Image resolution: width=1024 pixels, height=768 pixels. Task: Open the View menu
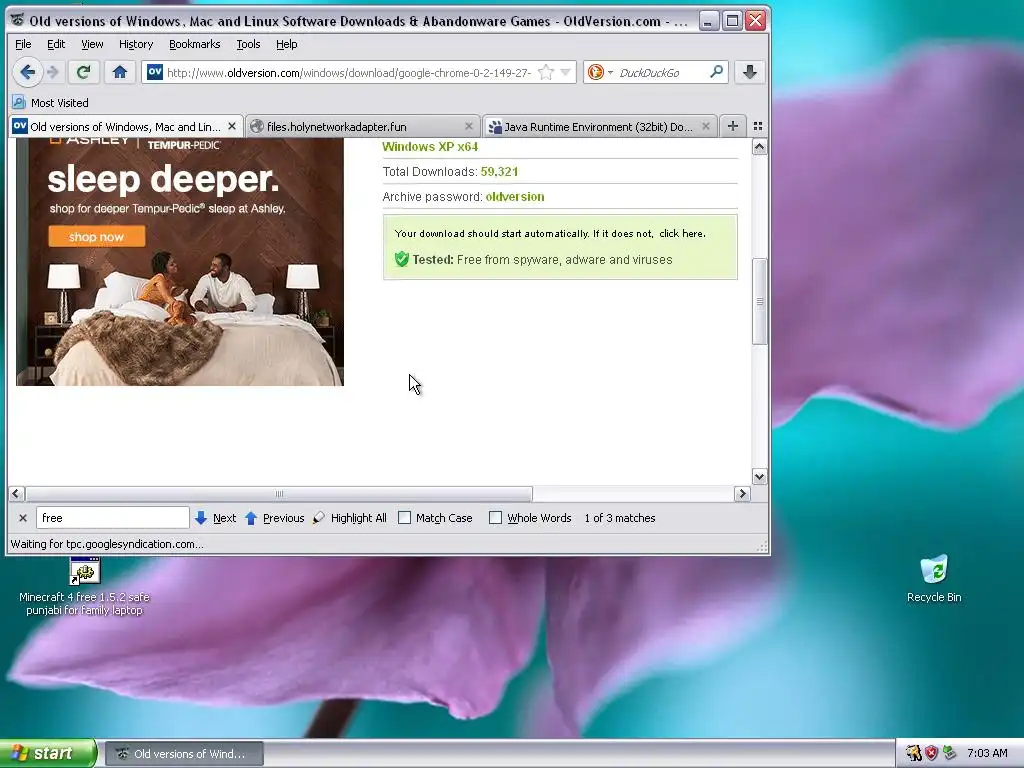(x=92, y=44)
